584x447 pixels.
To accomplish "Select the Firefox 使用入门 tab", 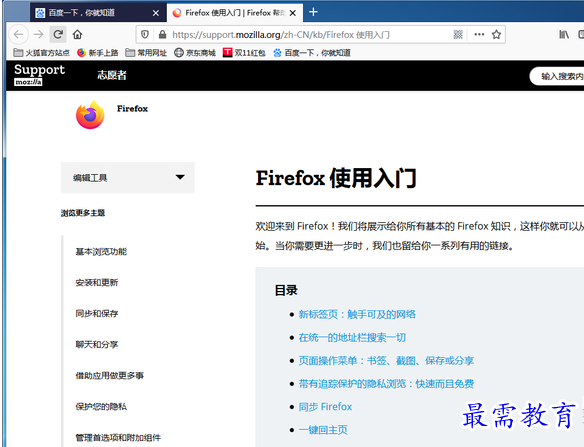I will [235, 13].
